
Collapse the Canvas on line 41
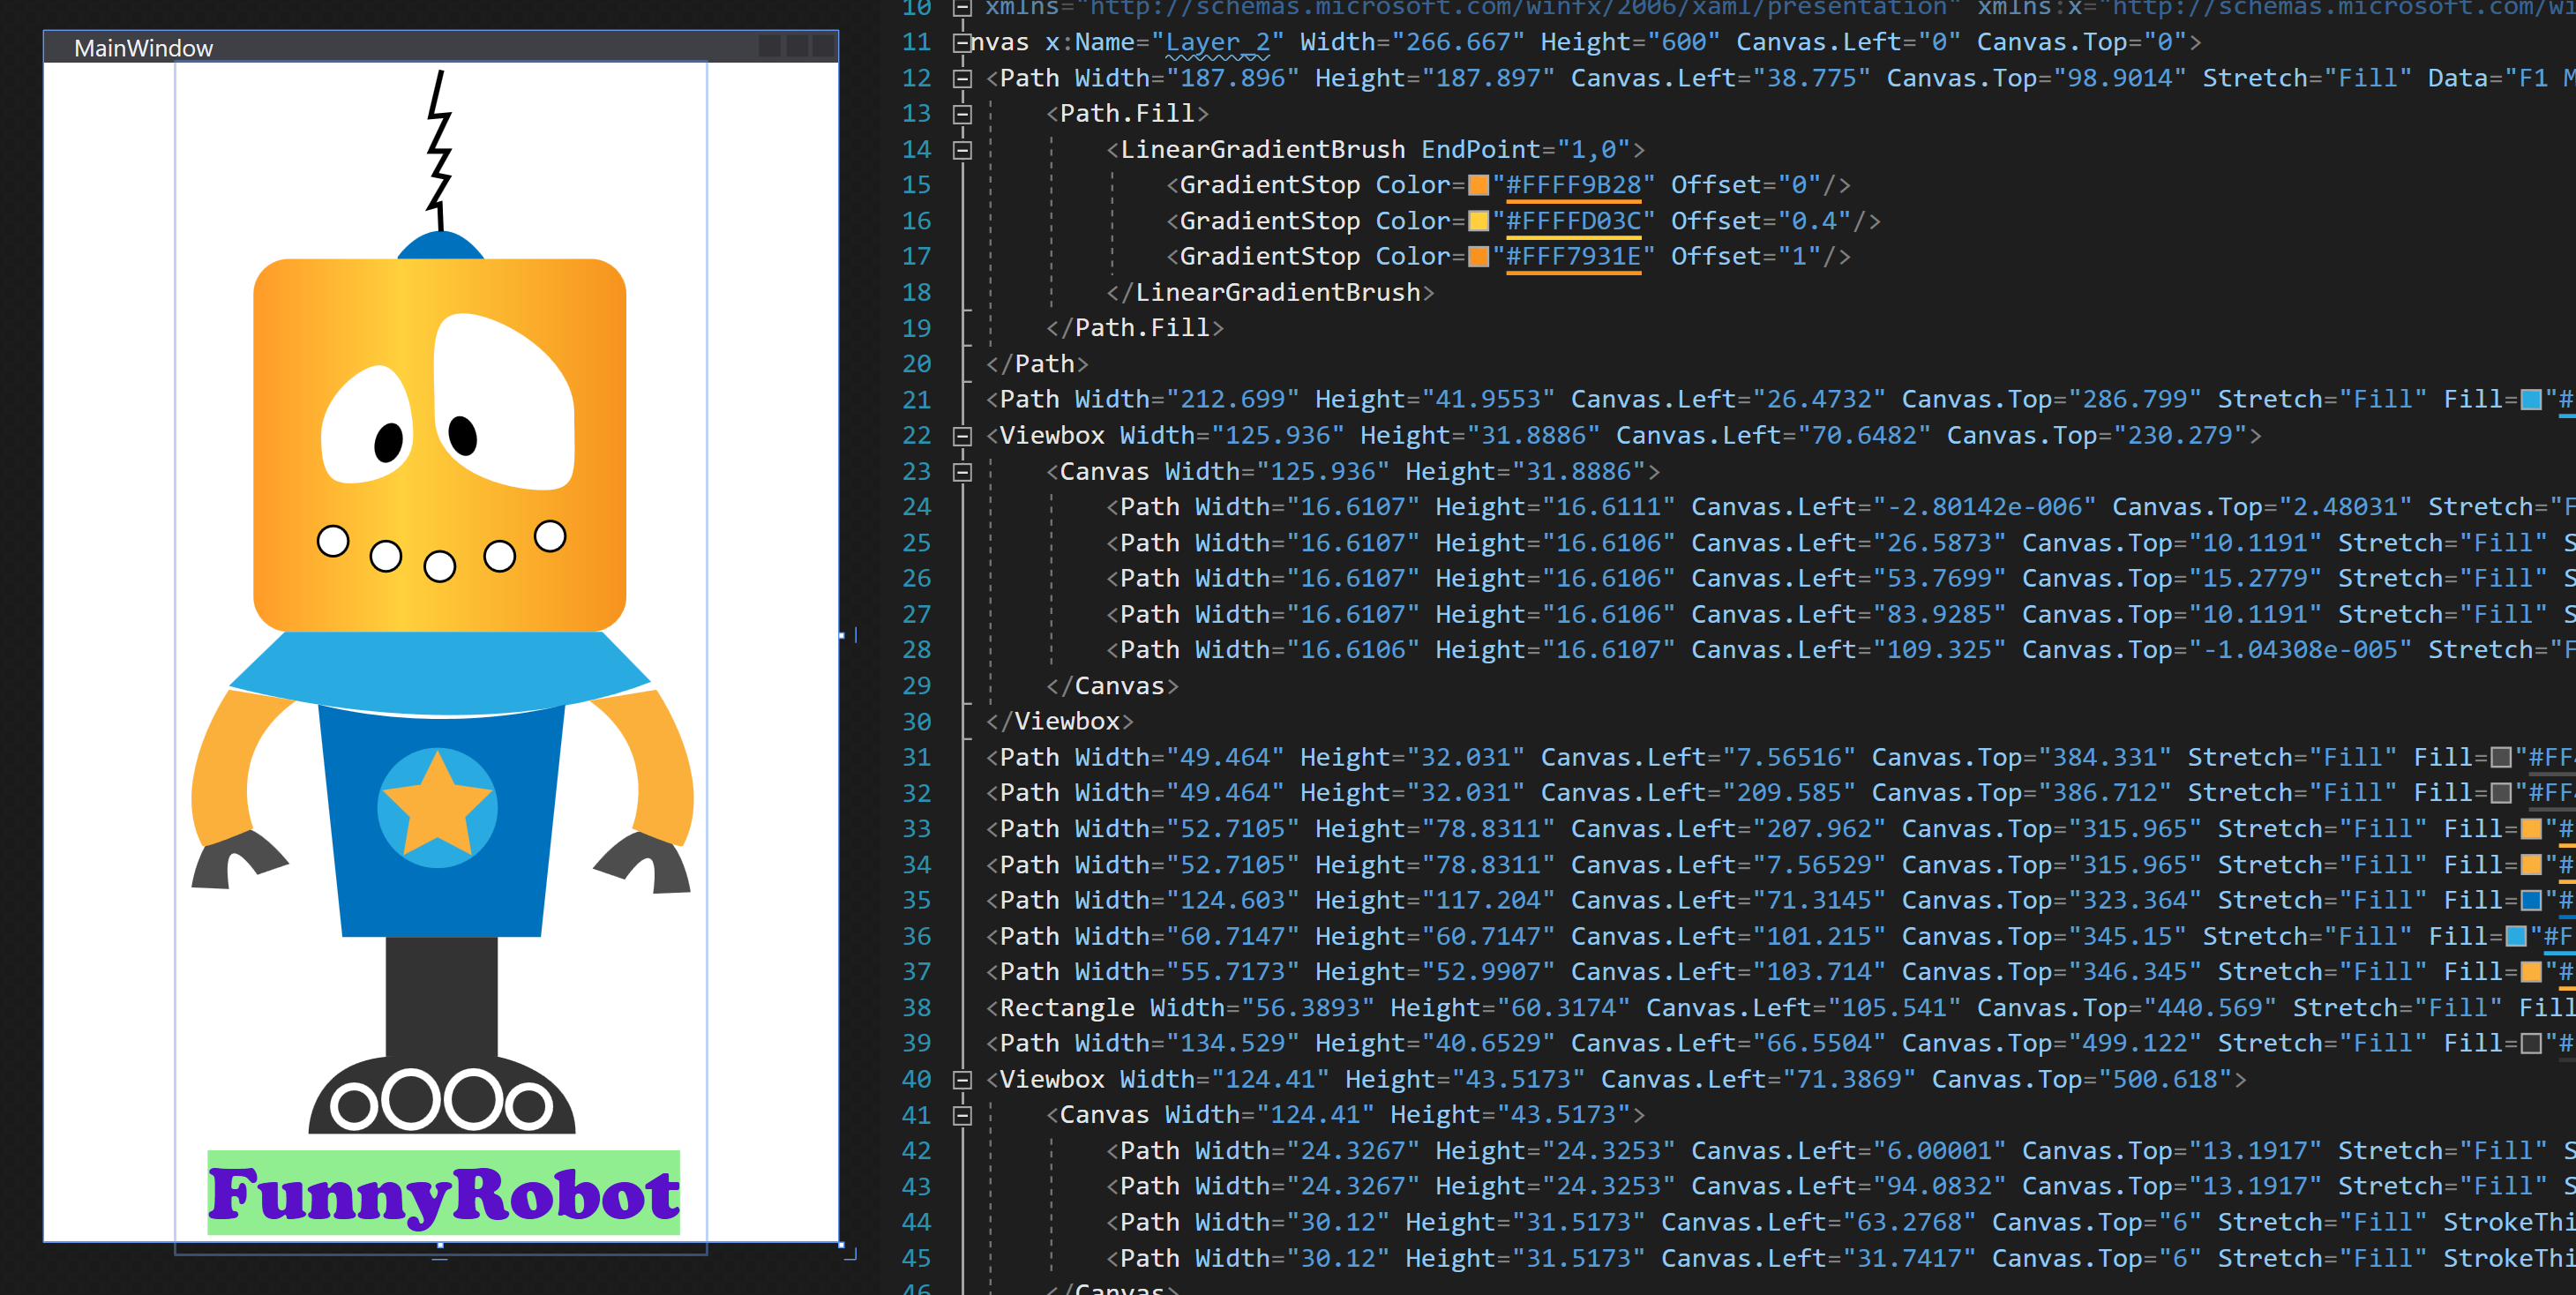[962, 1115]
